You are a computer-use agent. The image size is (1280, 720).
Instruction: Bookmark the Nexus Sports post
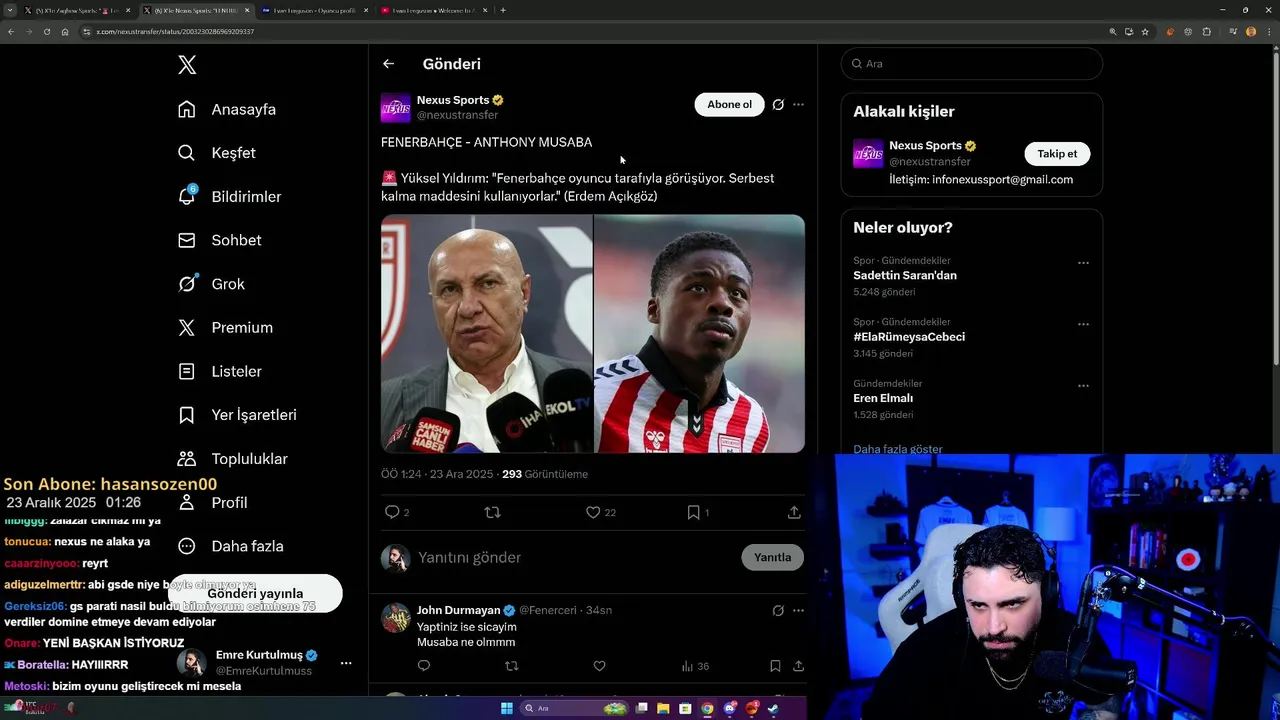point(698,512)
